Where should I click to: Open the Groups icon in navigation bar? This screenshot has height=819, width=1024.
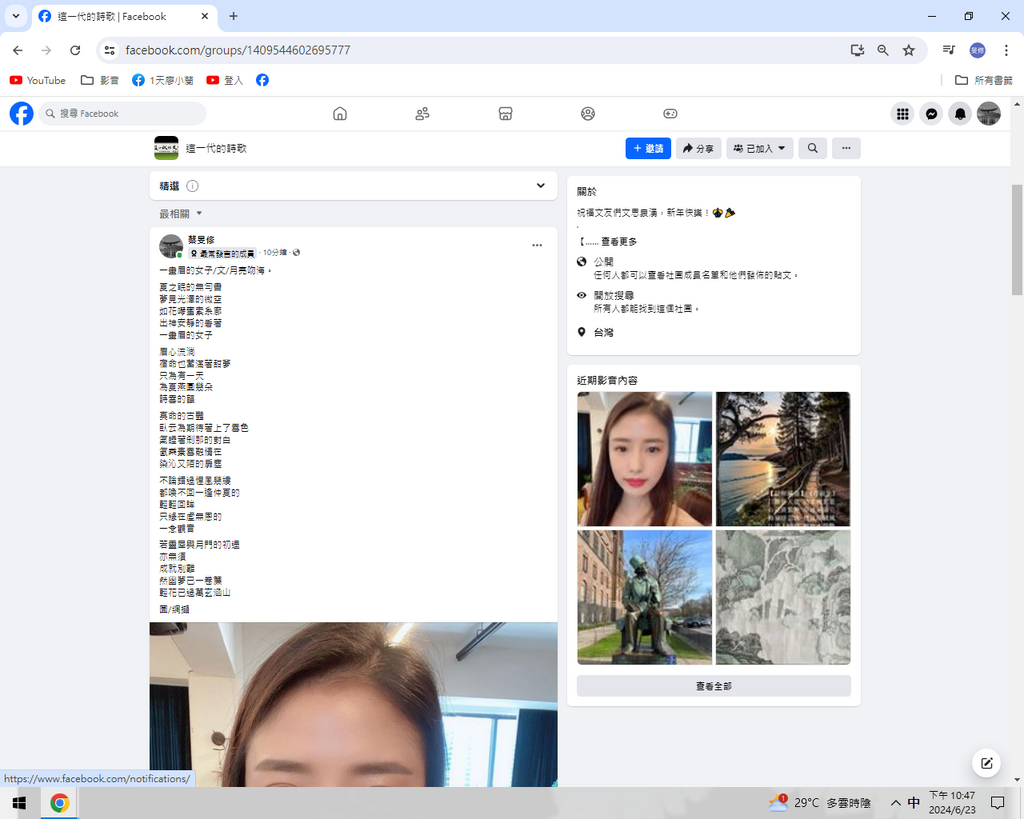[x=588, y=114]
